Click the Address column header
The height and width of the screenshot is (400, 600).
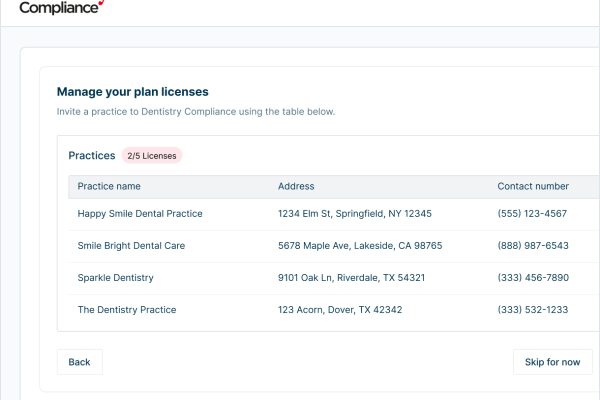(x=296, y=186)
